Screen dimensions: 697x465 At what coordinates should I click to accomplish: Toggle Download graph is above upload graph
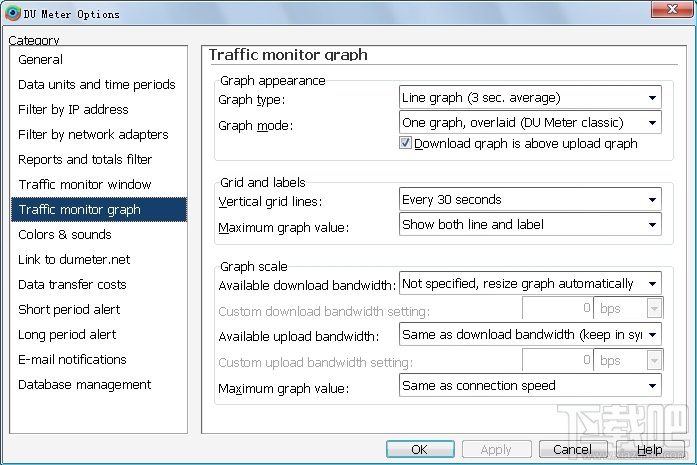pyautogui.click(x=406, y=143)
